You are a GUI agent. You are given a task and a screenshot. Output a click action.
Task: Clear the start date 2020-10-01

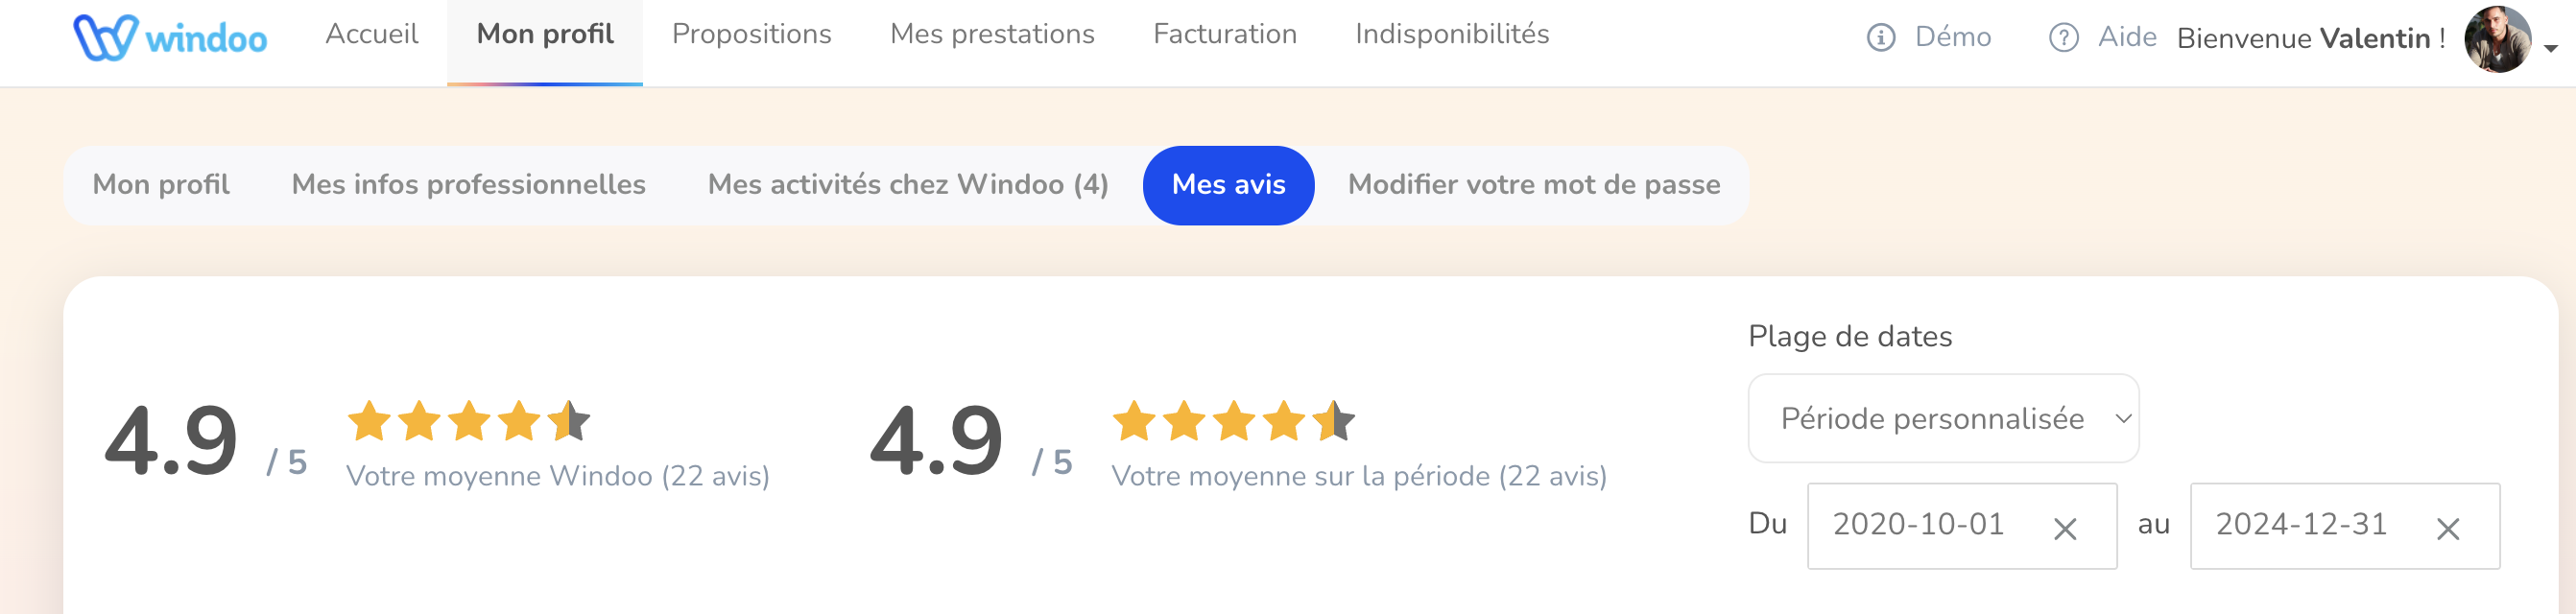point(2065,528)
